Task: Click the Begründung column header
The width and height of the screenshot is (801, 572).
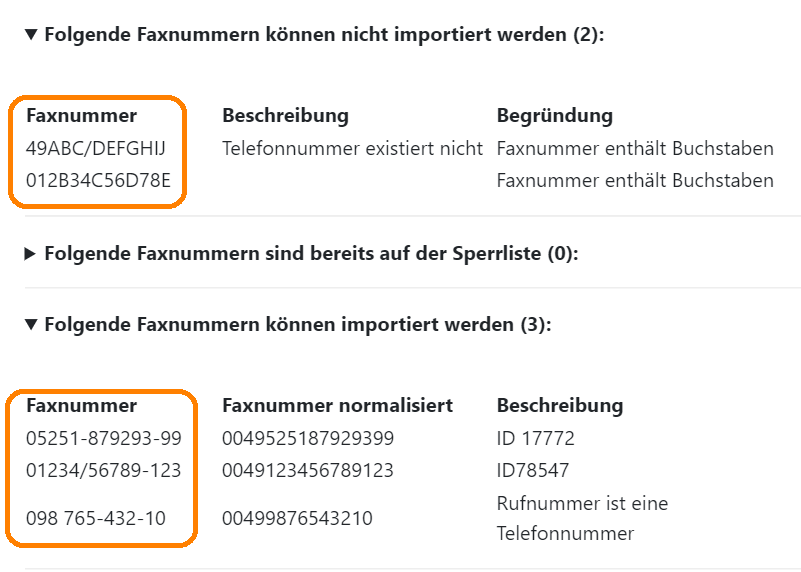Action: 555,115
